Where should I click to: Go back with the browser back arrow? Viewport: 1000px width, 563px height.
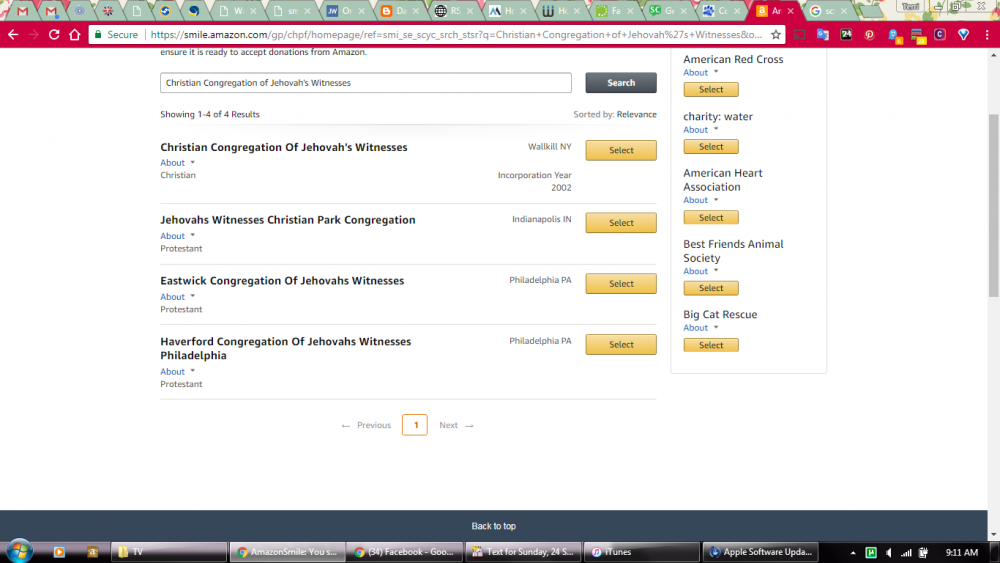point(13,34)
